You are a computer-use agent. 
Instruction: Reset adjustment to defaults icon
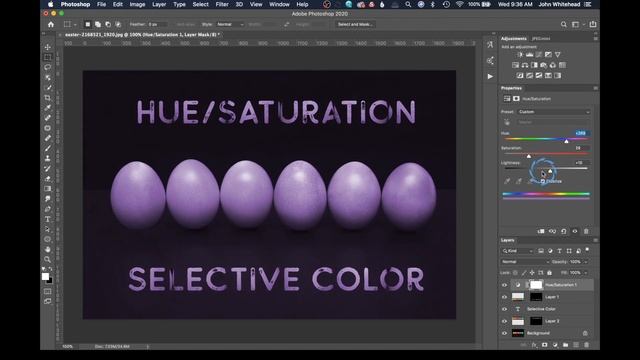tap(564, 231)
